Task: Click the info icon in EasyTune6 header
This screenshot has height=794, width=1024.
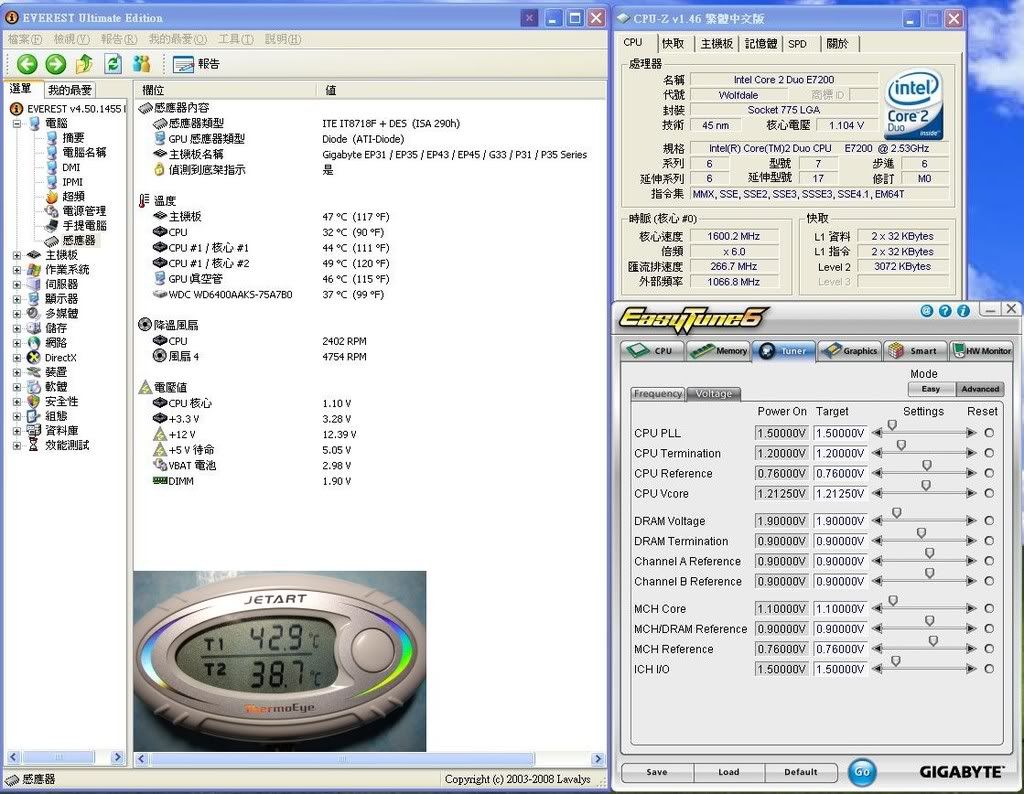Action: [x=963, y=311]
